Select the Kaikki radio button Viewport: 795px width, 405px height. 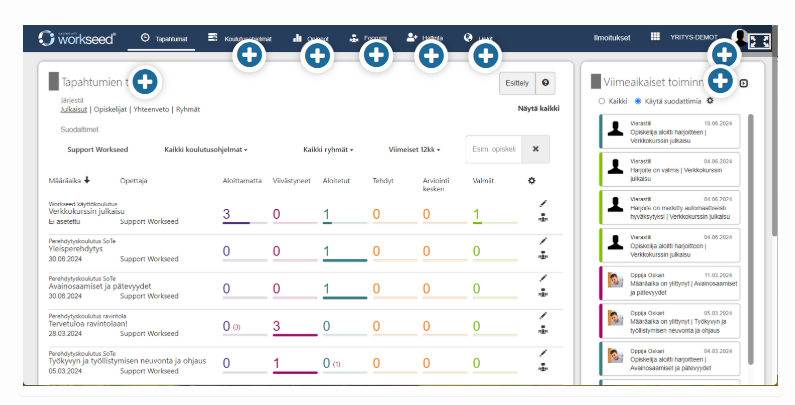pos(601,101)
